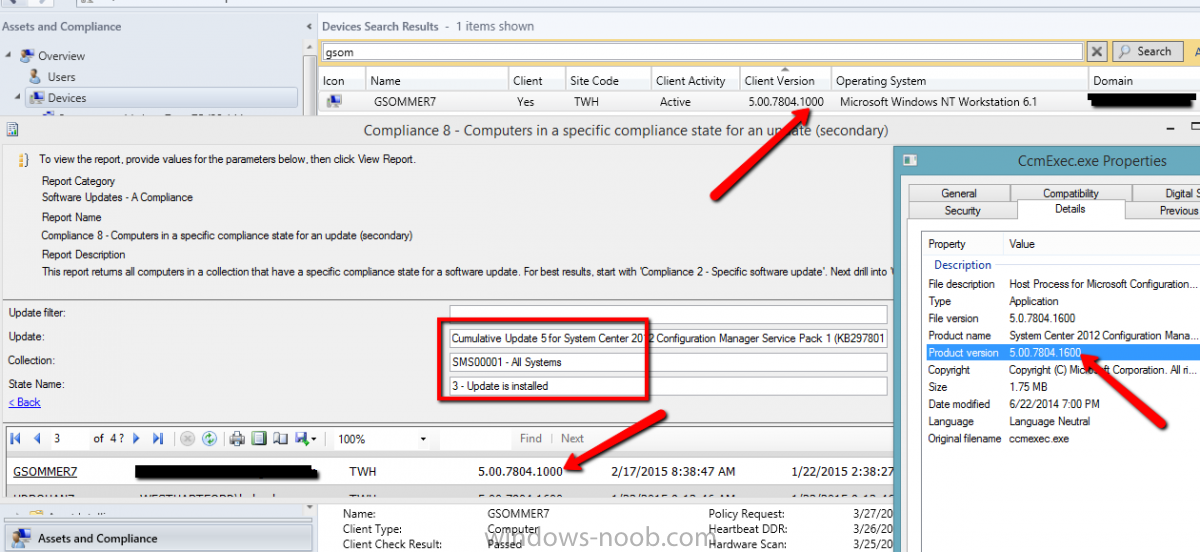Viewport: 1200px width, 552px height.
Task: Open the Collection parameter field
Action: click(x=668, y=362)
